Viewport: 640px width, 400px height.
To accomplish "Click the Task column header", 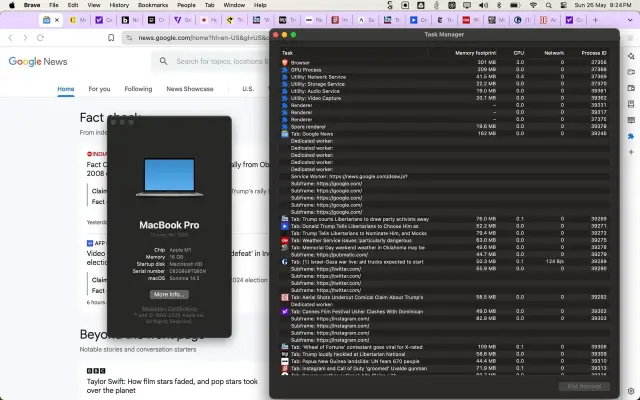I will [x=287, y=53].
